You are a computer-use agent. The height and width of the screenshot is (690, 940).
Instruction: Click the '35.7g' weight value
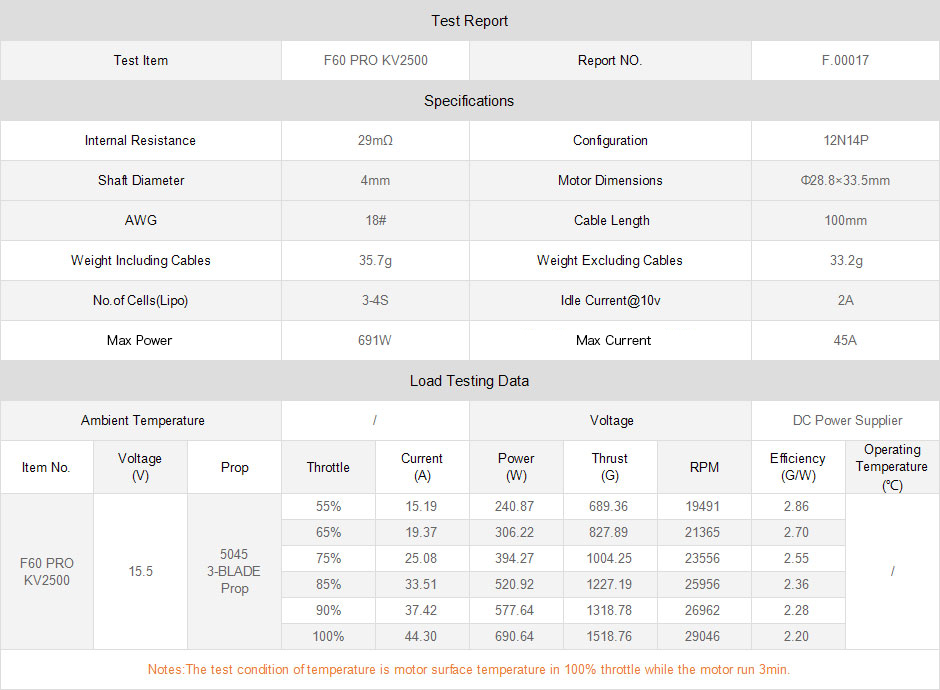375,260
